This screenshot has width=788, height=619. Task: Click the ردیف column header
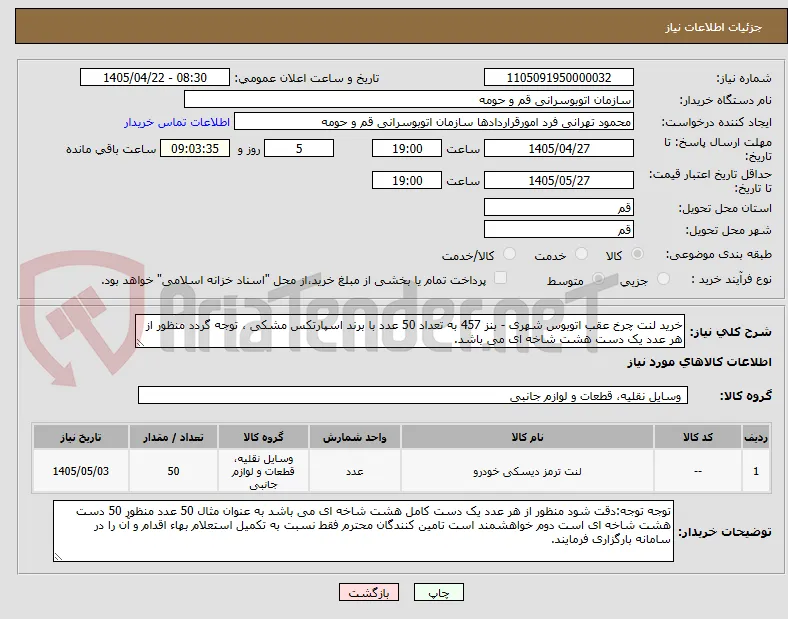click(756, 437)
